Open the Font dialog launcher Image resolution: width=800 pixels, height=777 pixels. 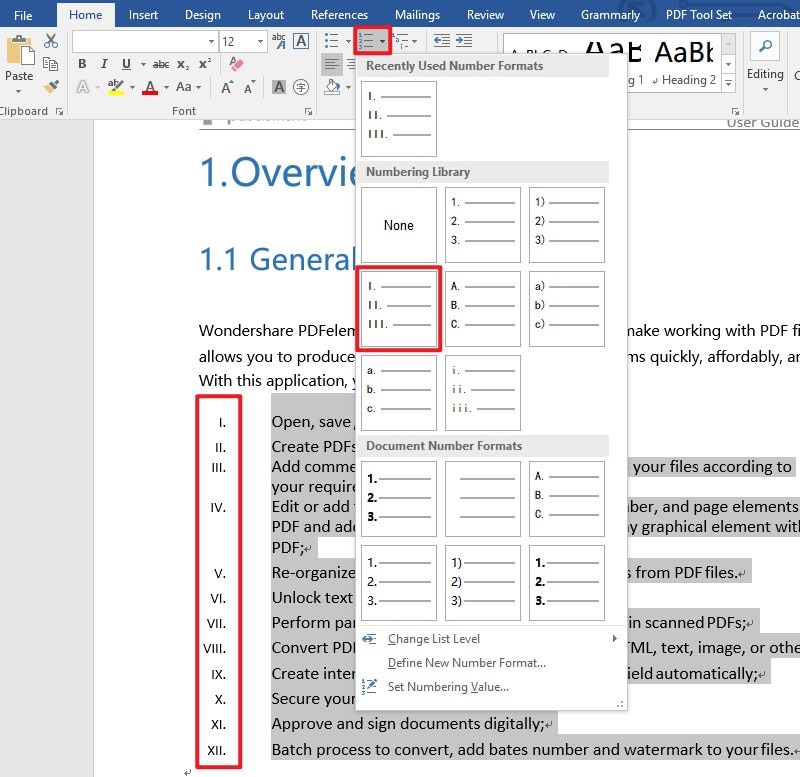(308, 111)
